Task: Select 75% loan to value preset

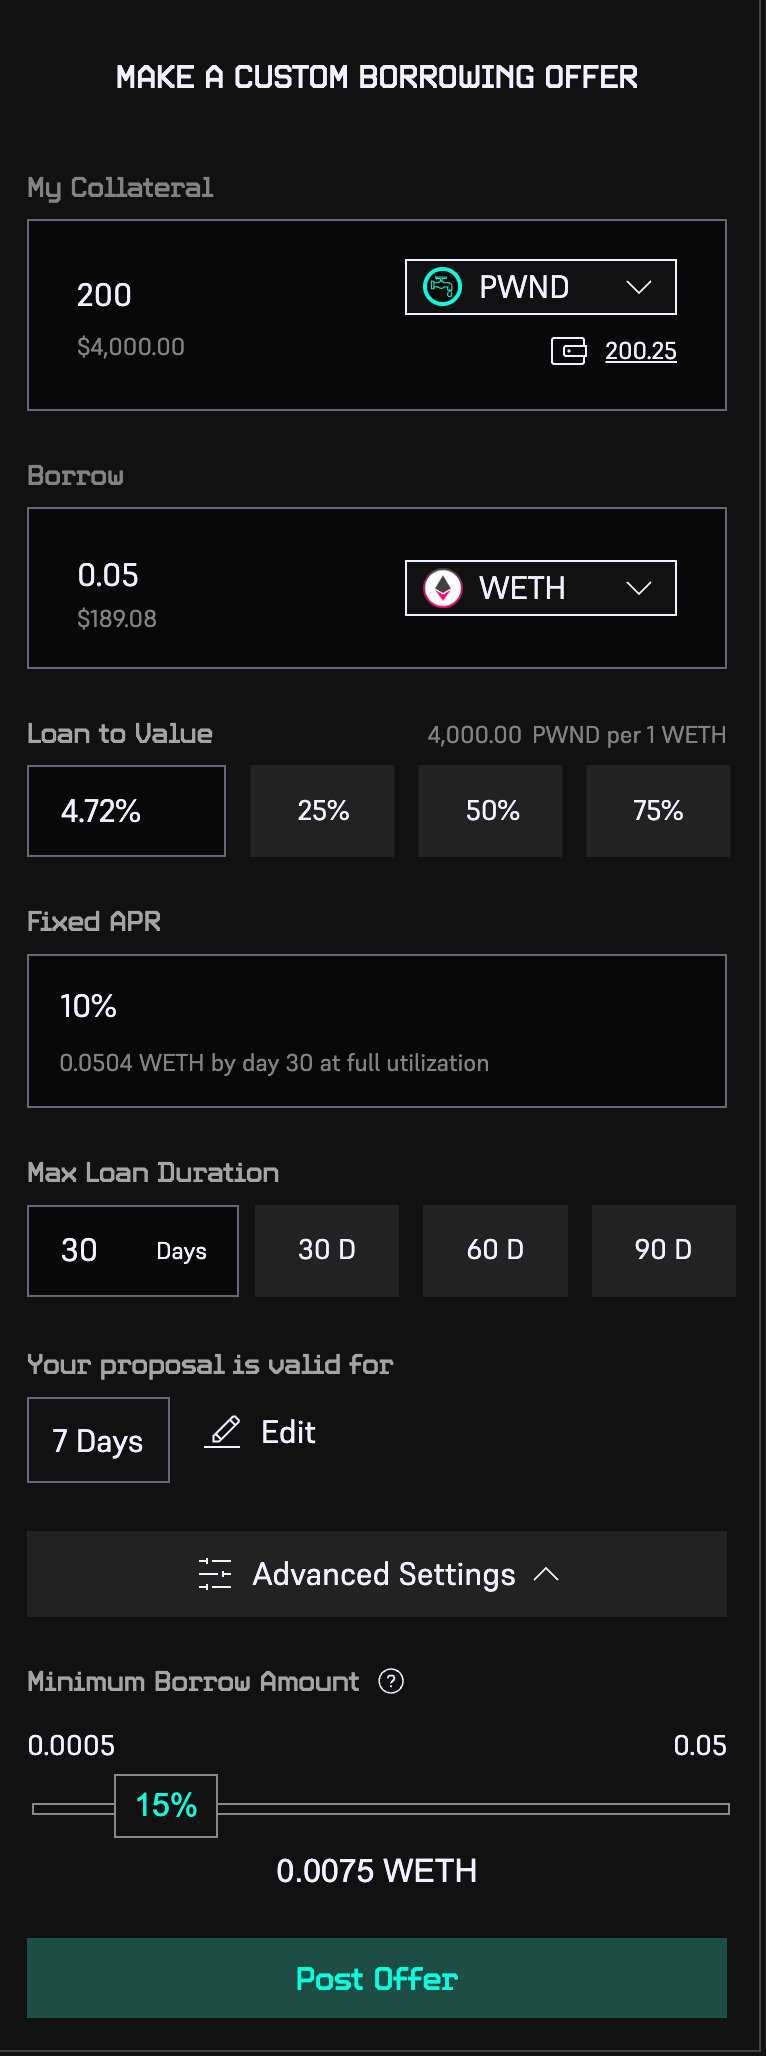Action: 657,811
